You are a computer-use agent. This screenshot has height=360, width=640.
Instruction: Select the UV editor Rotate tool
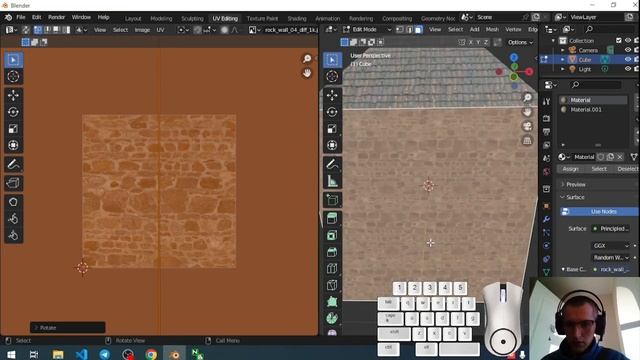13,112
